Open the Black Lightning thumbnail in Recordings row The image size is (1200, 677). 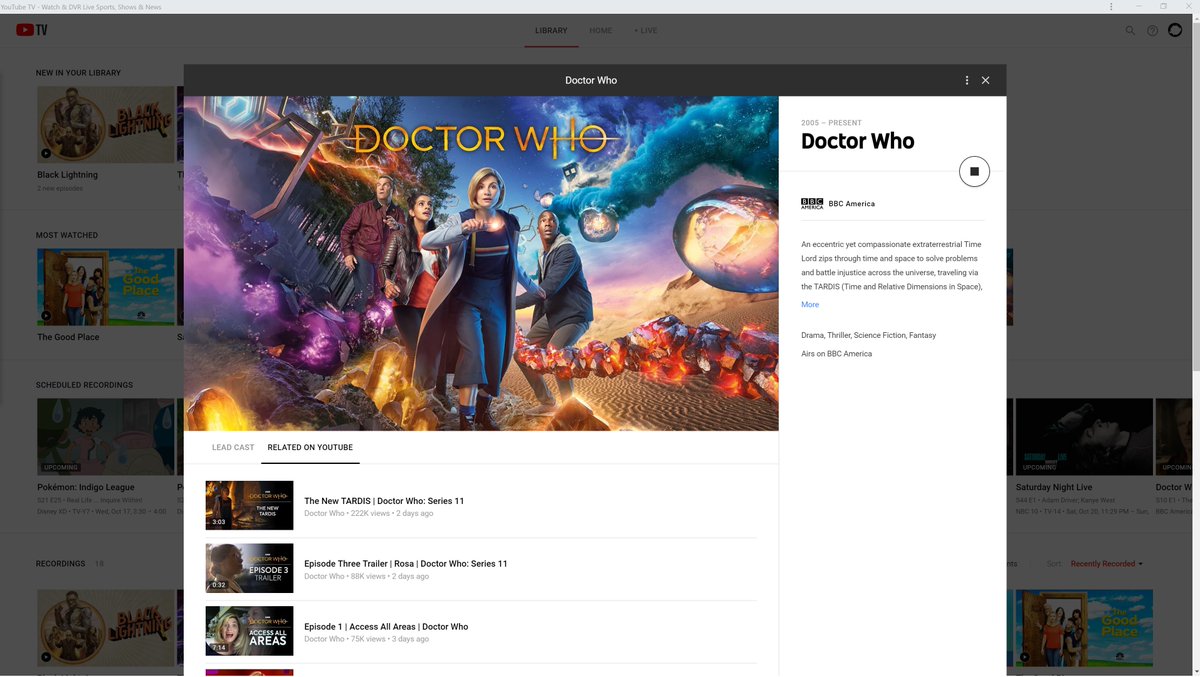point(106,628)
